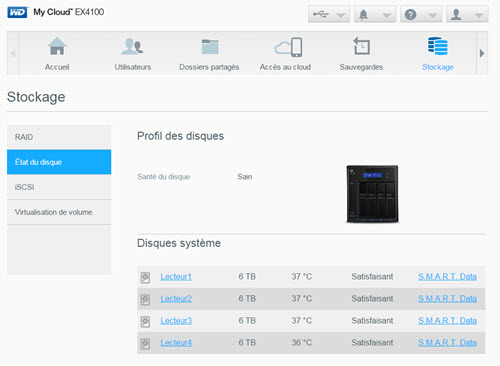
Task: Expand the help dropdown arrow
Action: point(433,15)
